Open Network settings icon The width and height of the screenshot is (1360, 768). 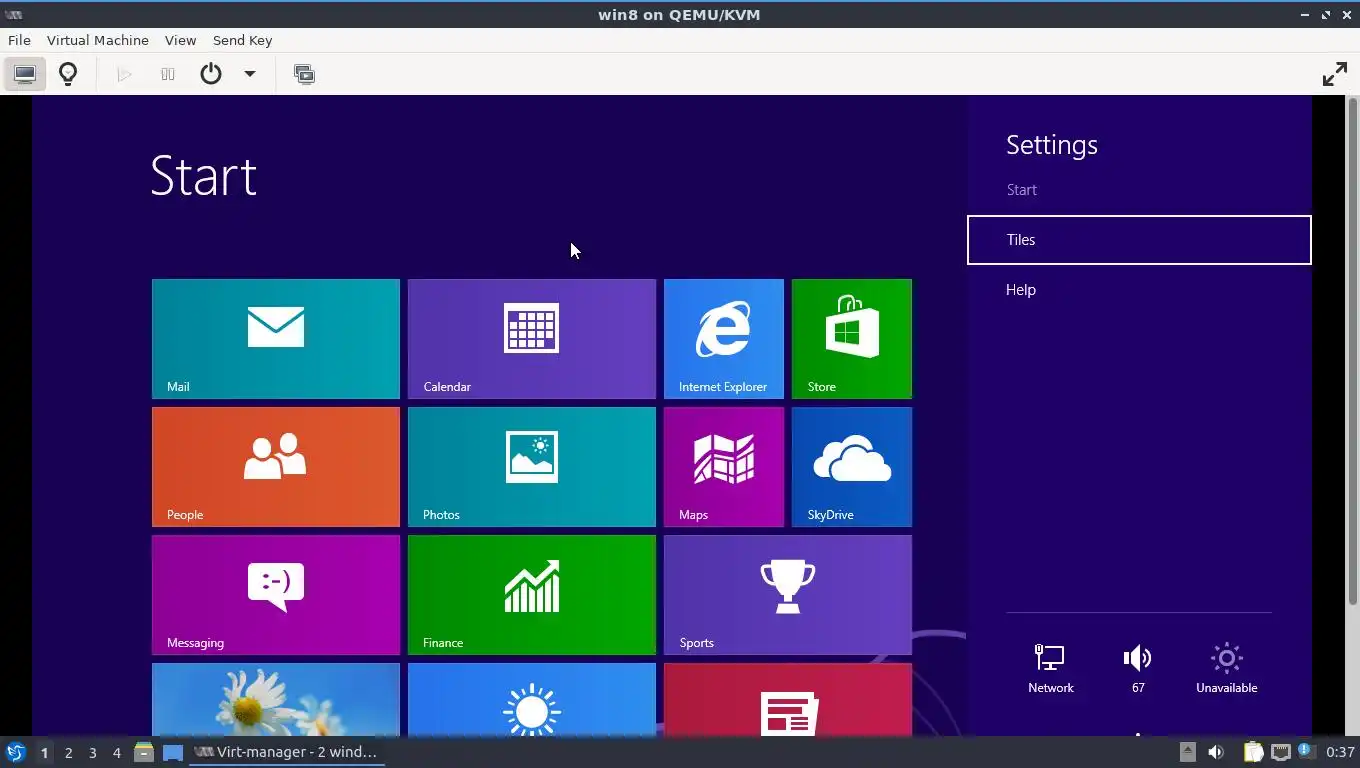click(1050, 668)
